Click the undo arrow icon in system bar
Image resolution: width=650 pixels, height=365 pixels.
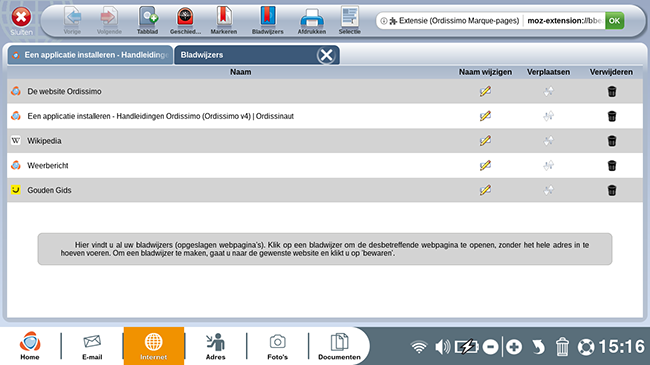(x=538, y=347)
